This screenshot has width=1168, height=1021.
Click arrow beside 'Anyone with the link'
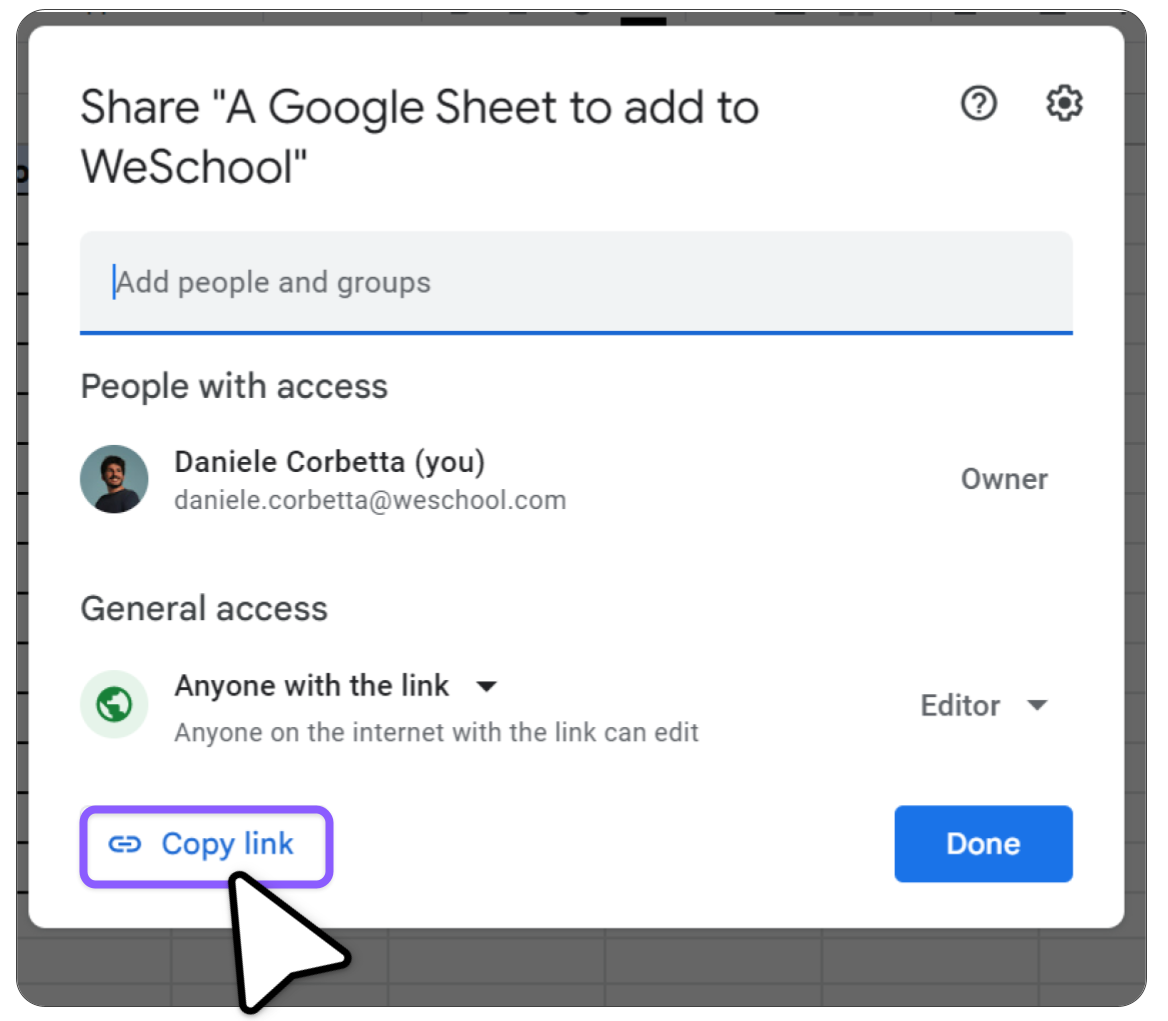tap(486, 687)
